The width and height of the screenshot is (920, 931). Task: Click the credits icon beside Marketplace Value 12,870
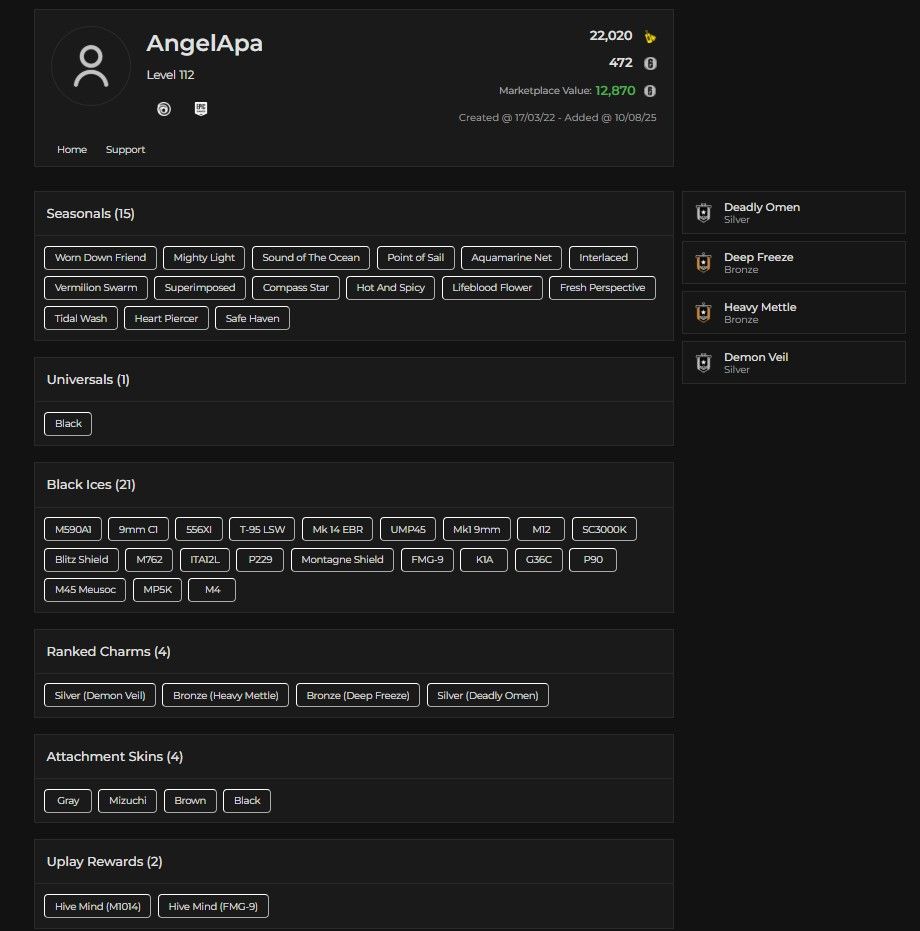pyautogui.click(x=650, y=91)
